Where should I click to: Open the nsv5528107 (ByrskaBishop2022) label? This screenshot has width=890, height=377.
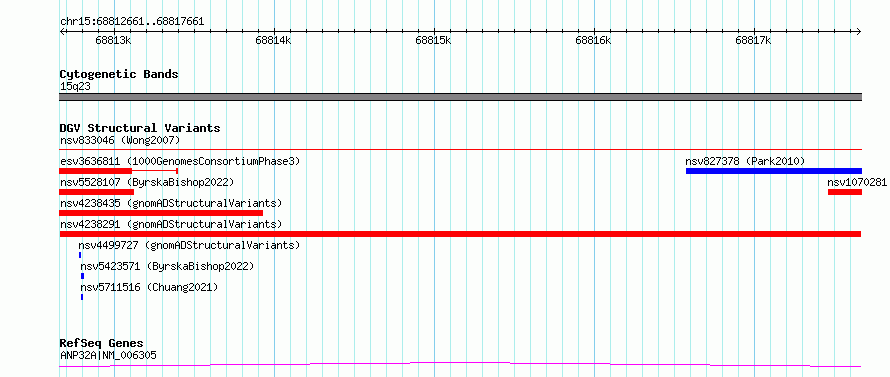[147, 182]
